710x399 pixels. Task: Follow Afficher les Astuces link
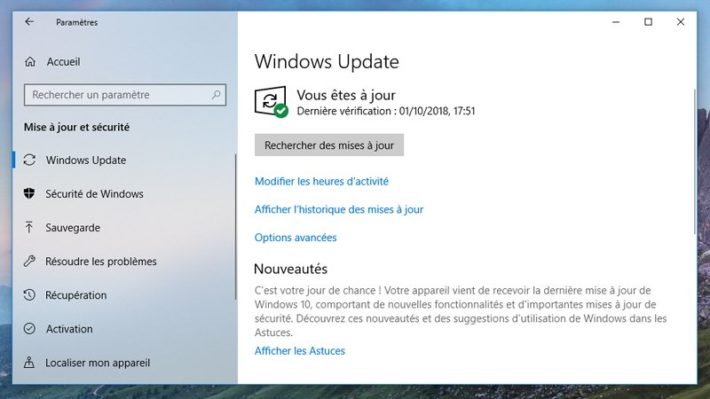[300, 351]
